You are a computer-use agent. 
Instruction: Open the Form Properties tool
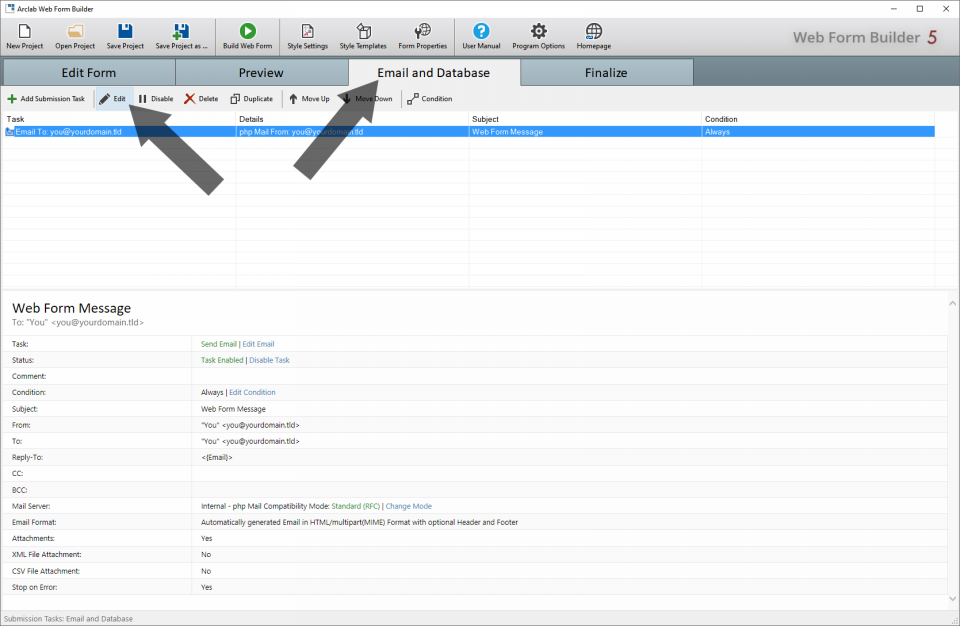422,32
